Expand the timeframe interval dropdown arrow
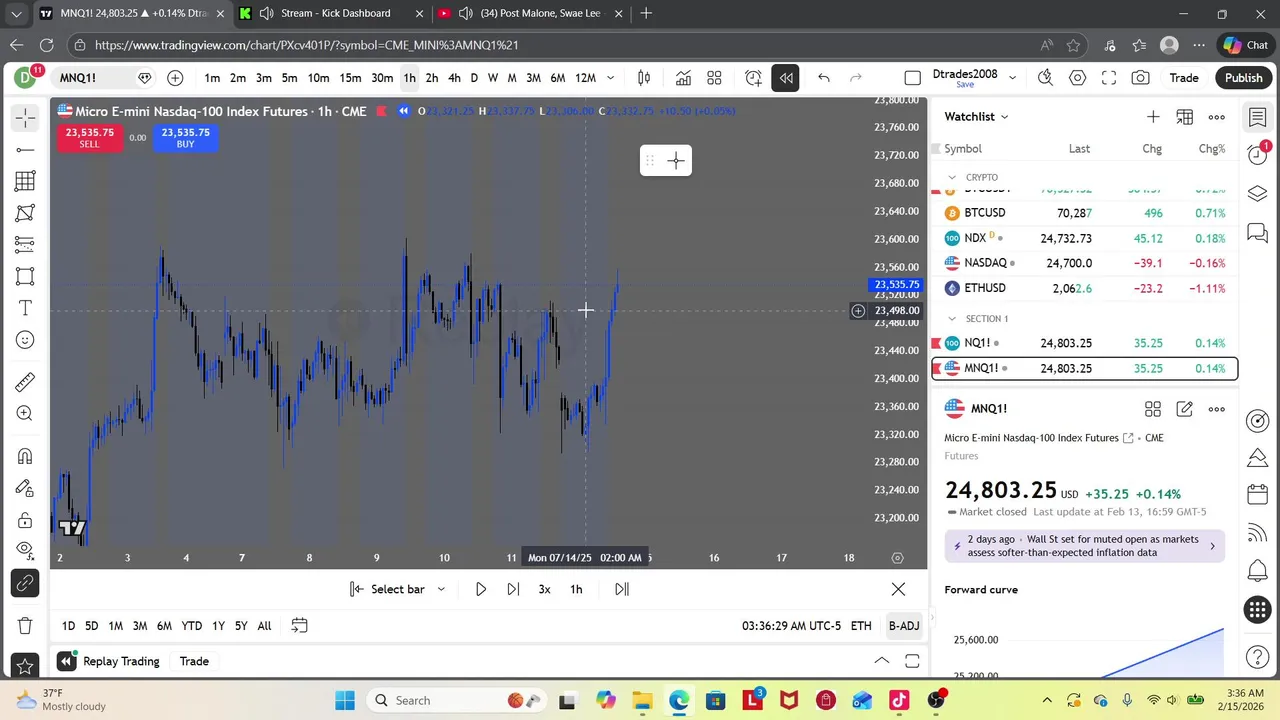This screenshot has height=720, width=1280. coord(610,78)
